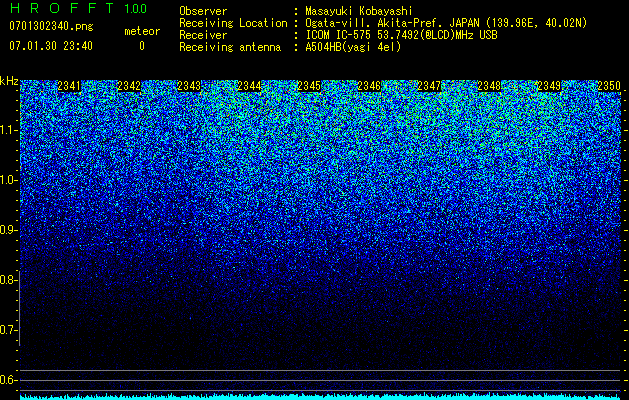The image size is (629, 400).
Task: Click the date stamp 07.01.30 23:40
Action: (51, 46)
